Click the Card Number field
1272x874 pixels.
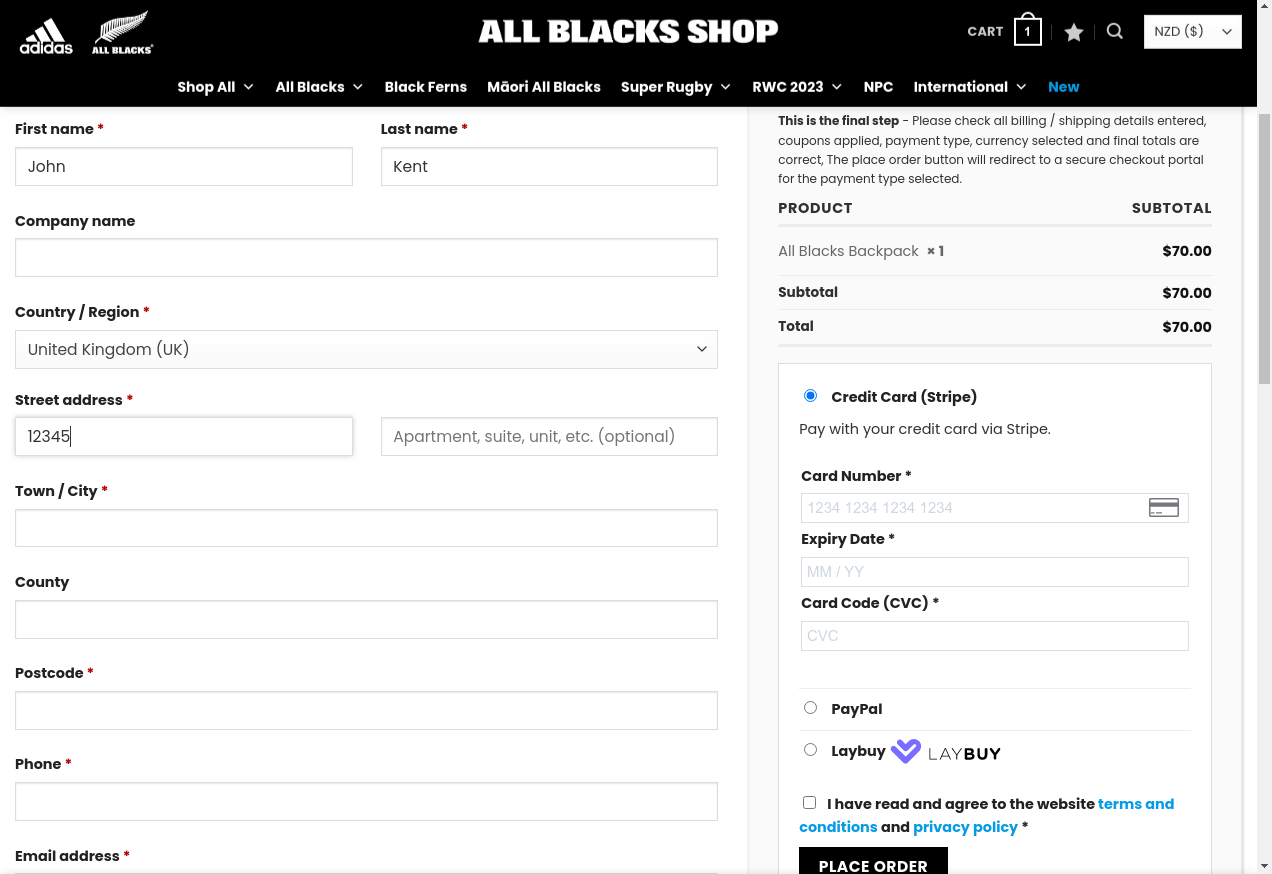pyautogui.click(x=995, y=508)
